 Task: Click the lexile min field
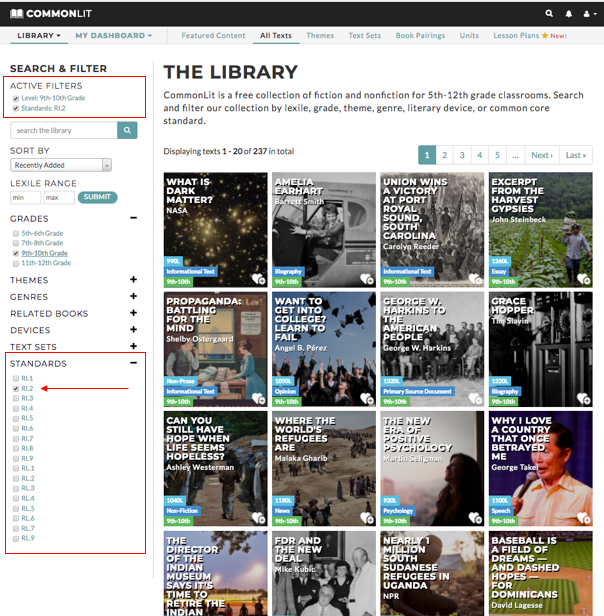coord(26,197)
